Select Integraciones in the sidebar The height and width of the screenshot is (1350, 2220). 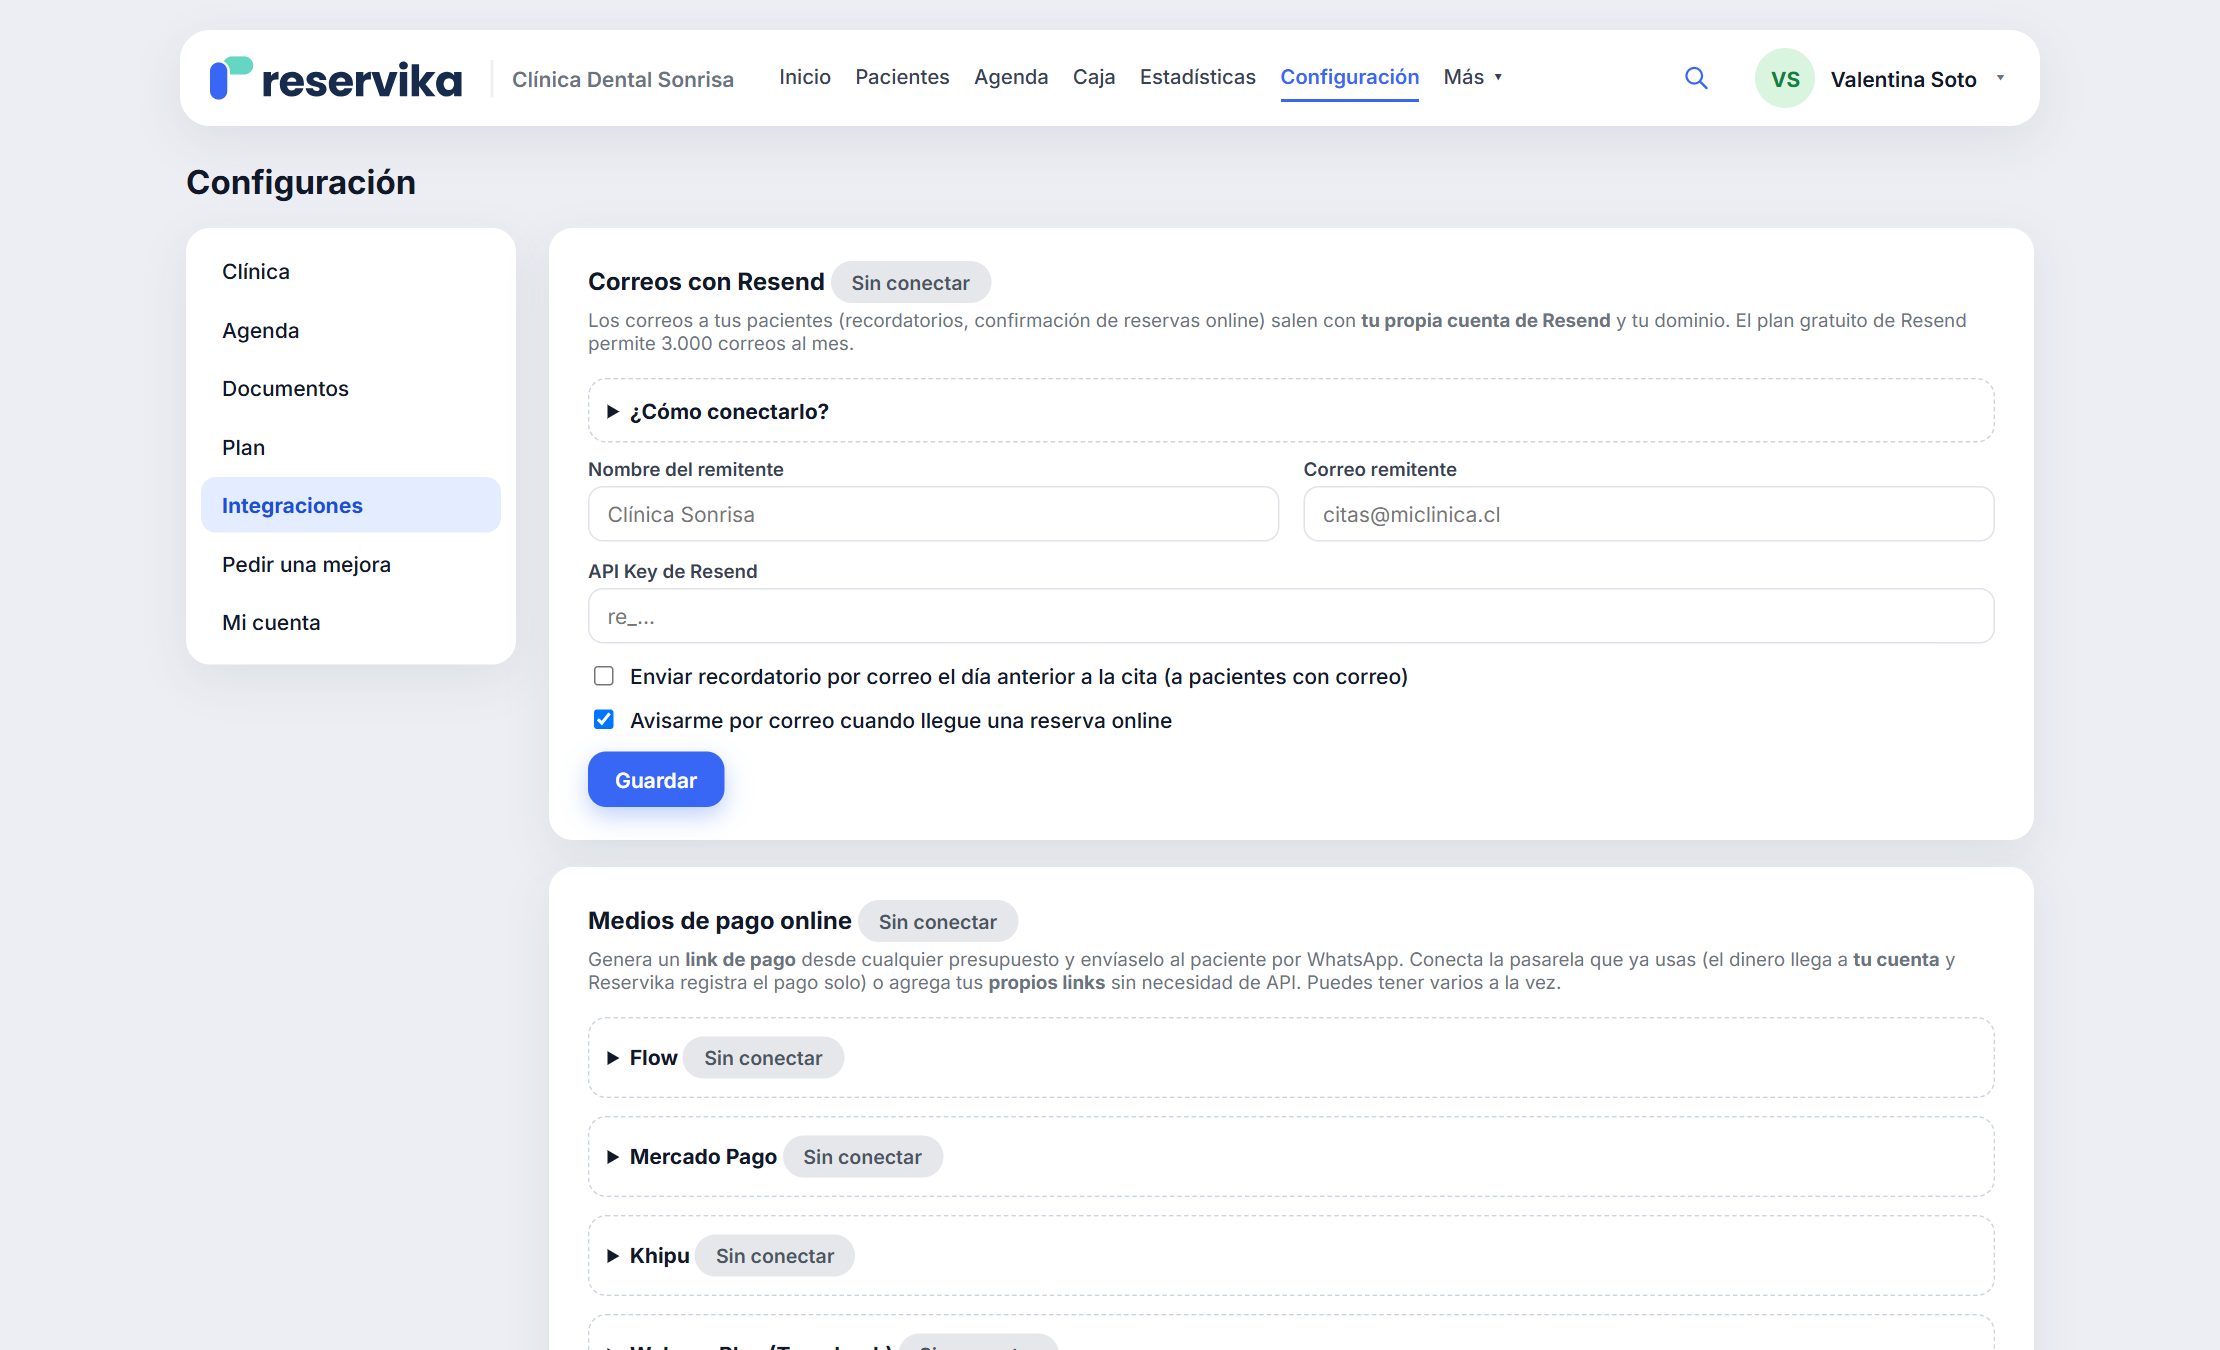click(x=351, y=506)
